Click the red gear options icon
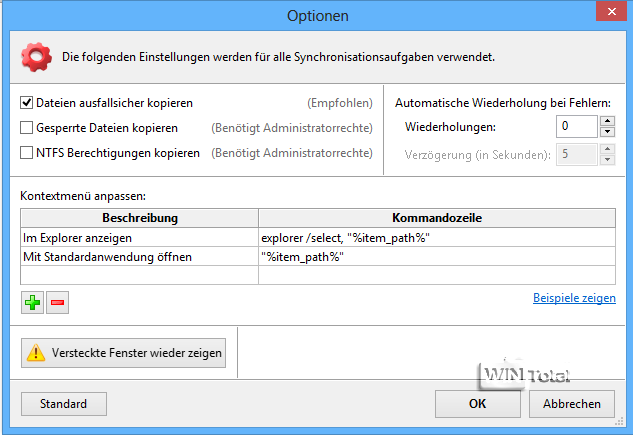Viewport: 633px width, 435px height. (x=37, y=57)
